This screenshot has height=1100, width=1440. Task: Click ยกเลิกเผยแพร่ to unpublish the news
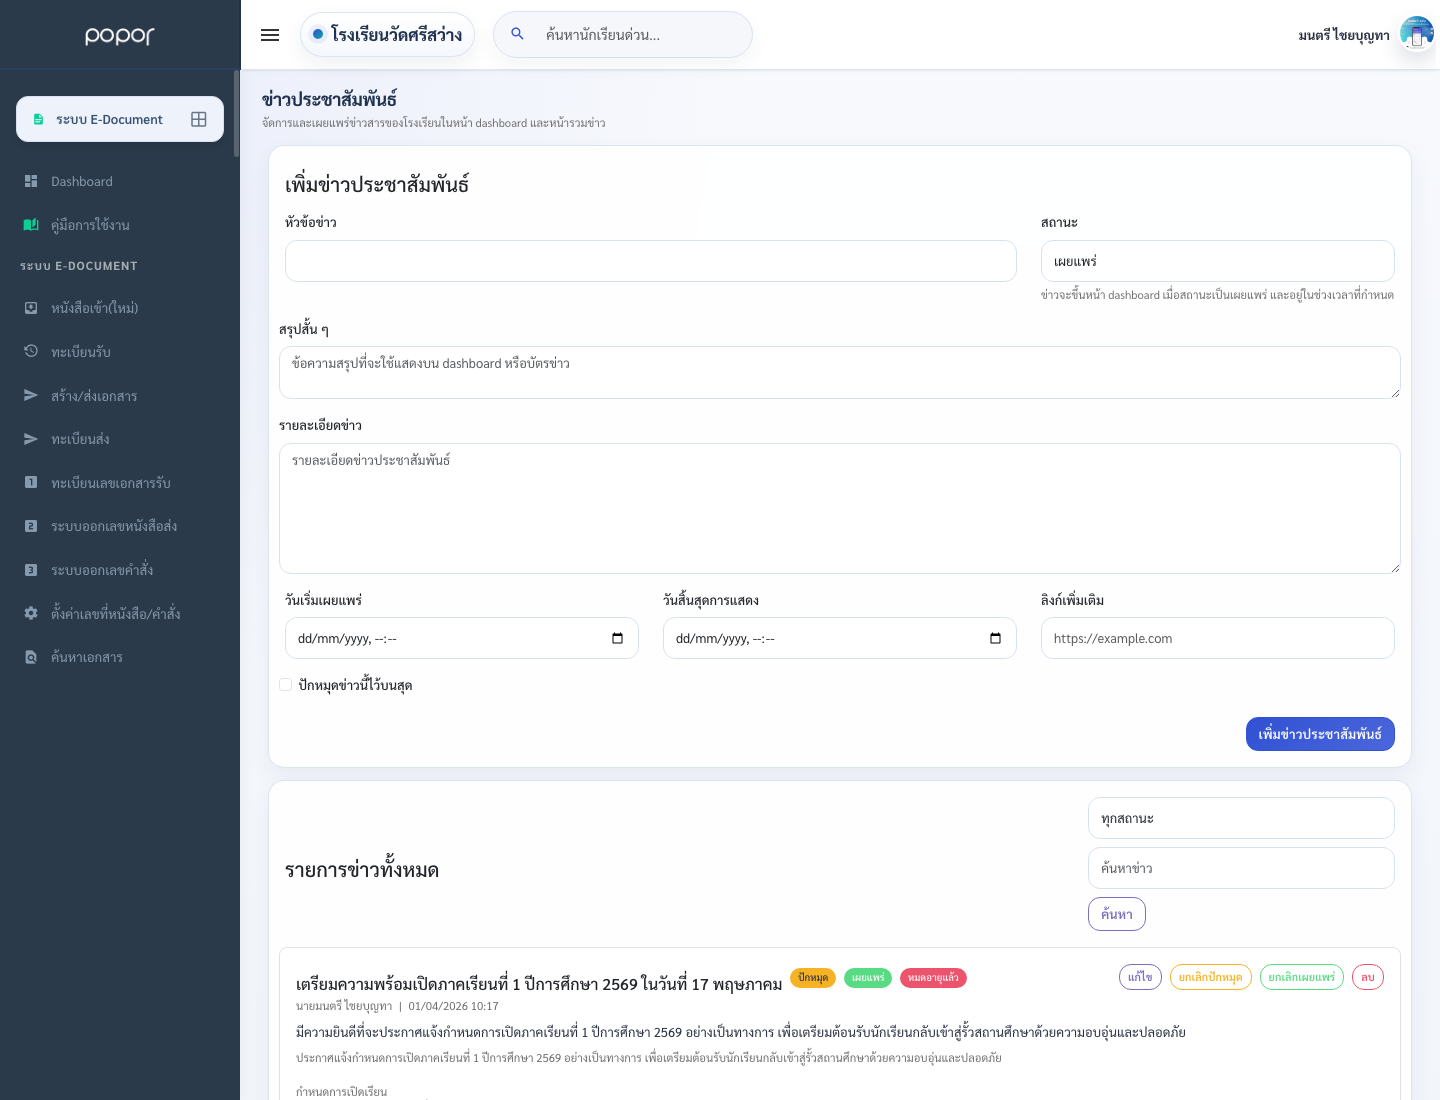[x=1301, y=977]
